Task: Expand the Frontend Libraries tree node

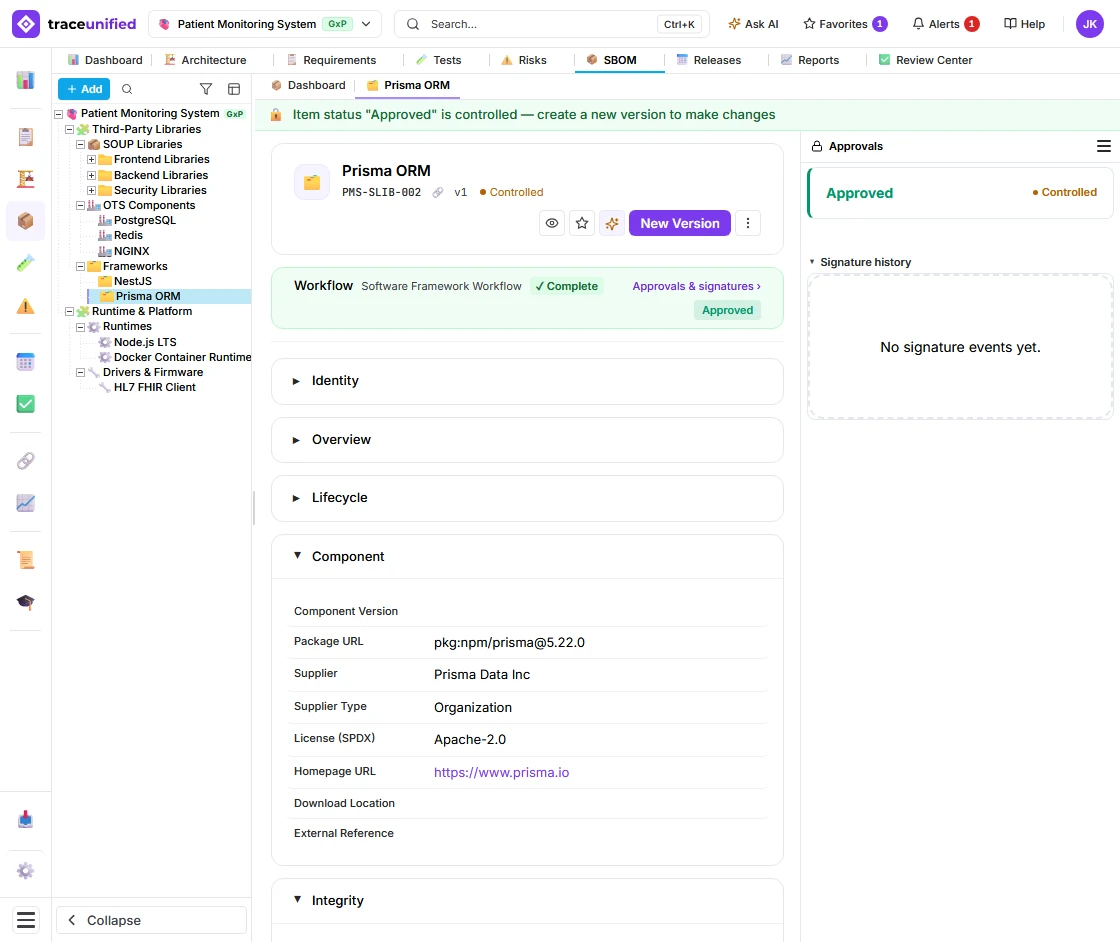Action: [91, 159]
